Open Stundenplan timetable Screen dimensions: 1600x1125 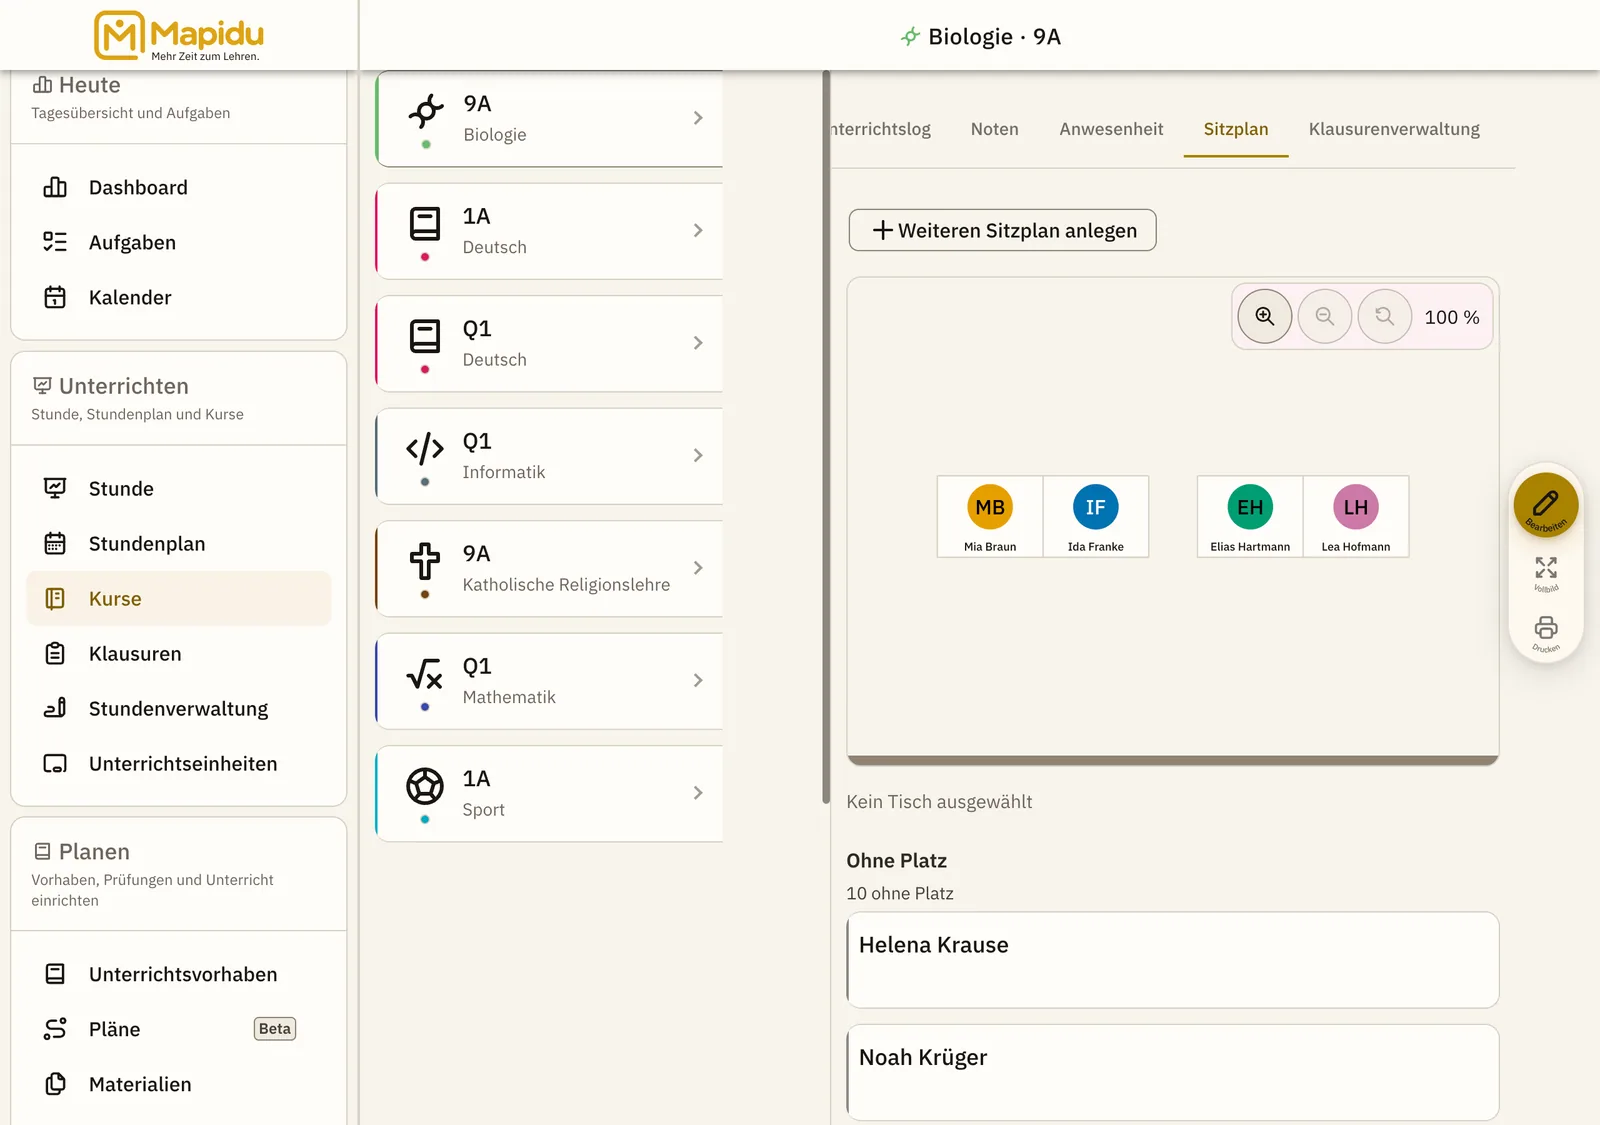(x=178, y=544)
